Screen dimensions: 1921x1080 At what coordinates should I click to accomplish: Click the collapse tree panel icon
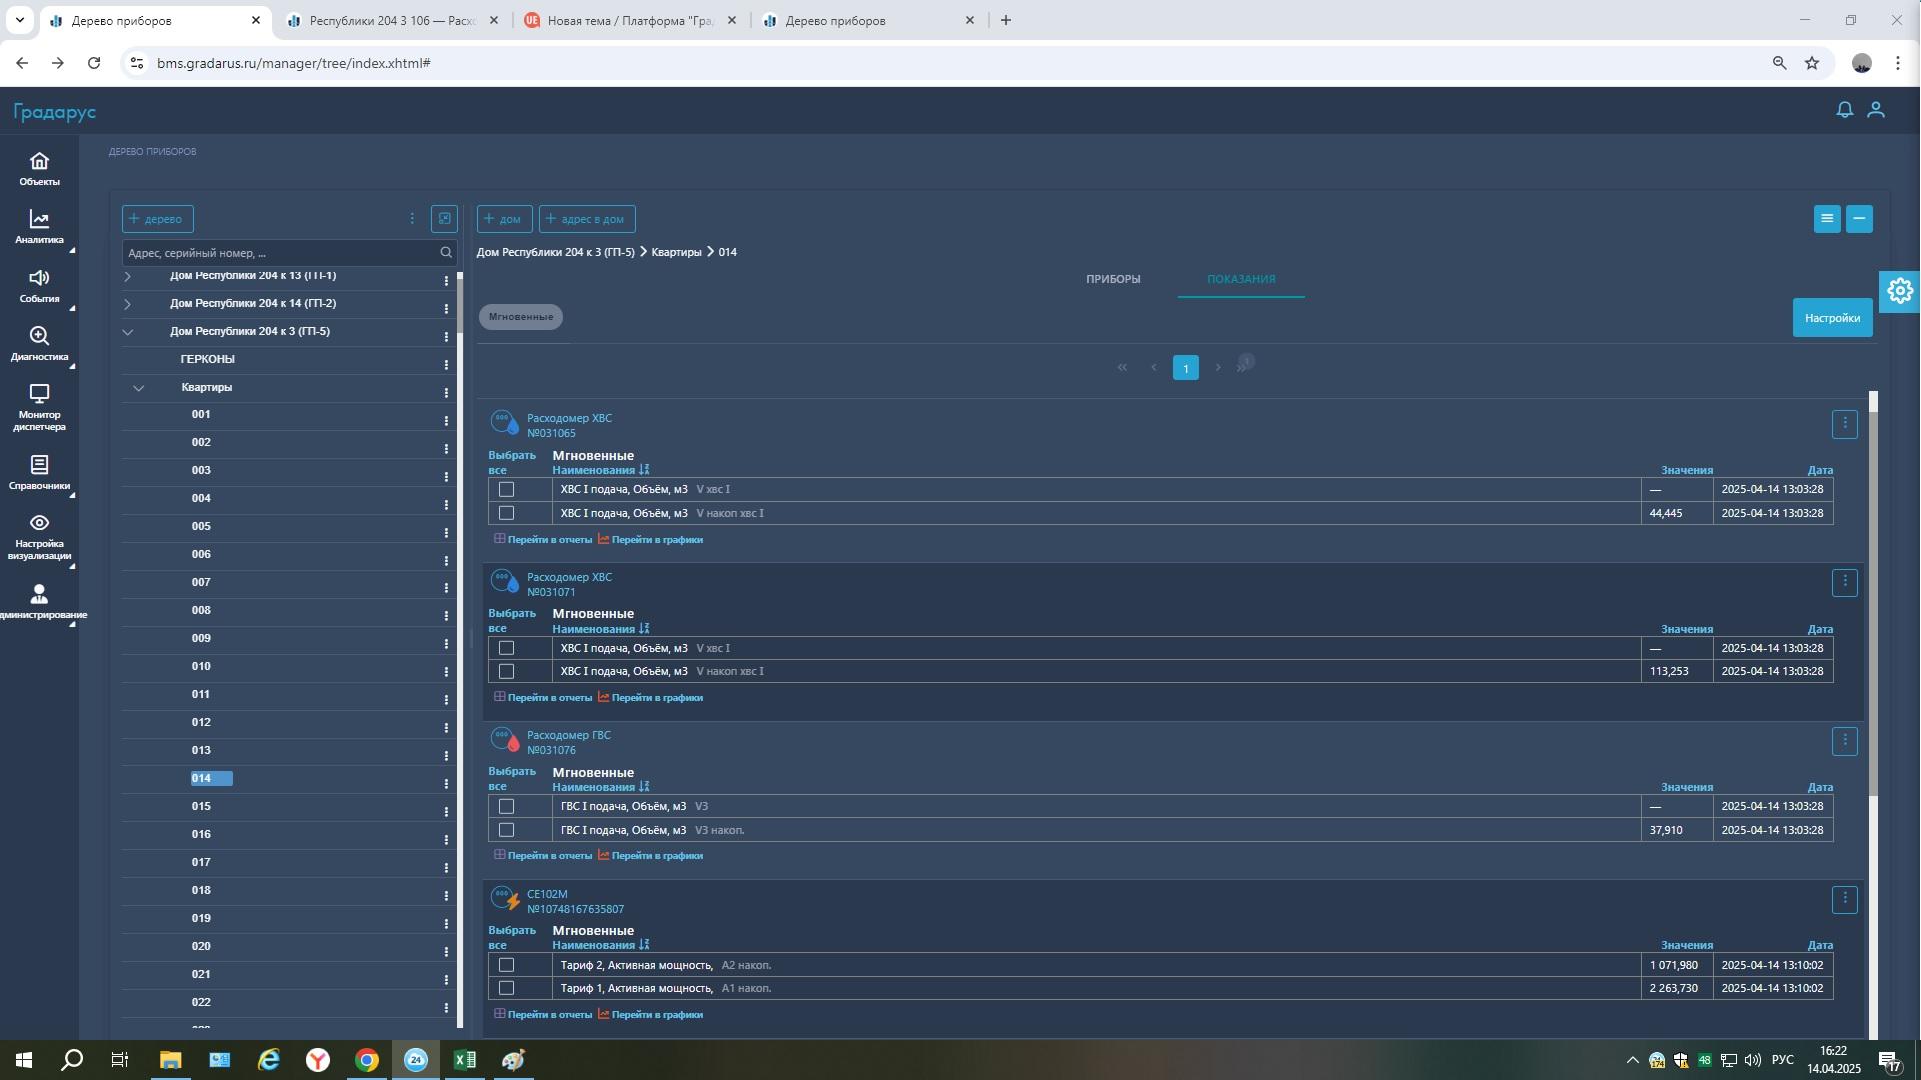pos(444,219)
